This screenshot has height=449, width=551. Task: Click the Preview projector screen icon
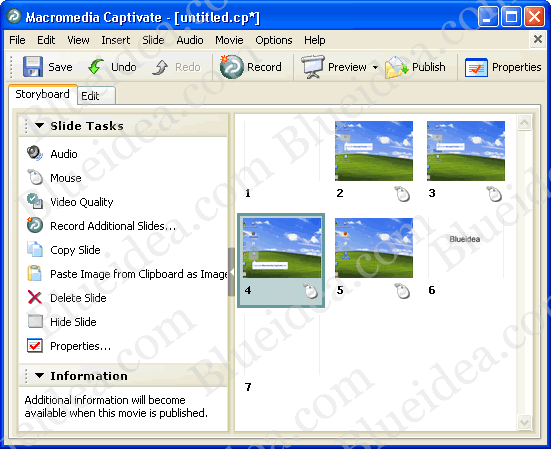pos(312,66)
